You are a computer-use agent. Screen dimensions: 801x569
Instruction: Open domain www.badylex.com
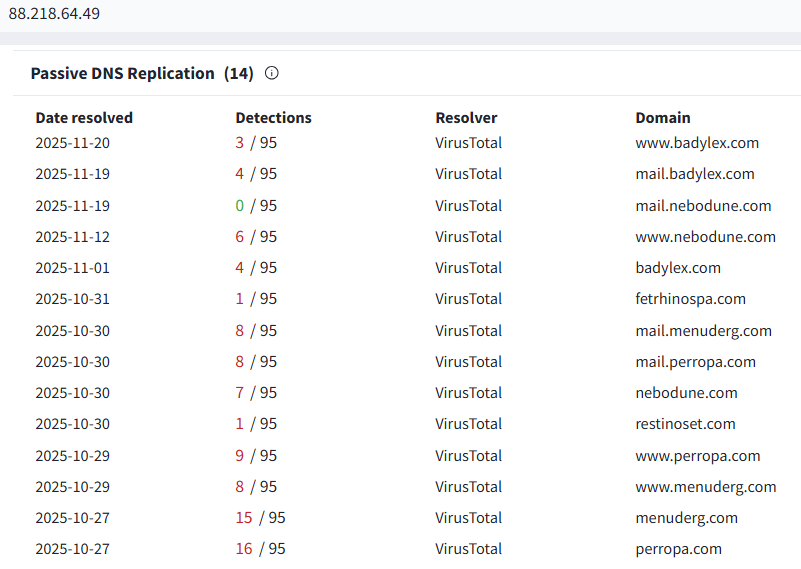click(x=697, y=143)
